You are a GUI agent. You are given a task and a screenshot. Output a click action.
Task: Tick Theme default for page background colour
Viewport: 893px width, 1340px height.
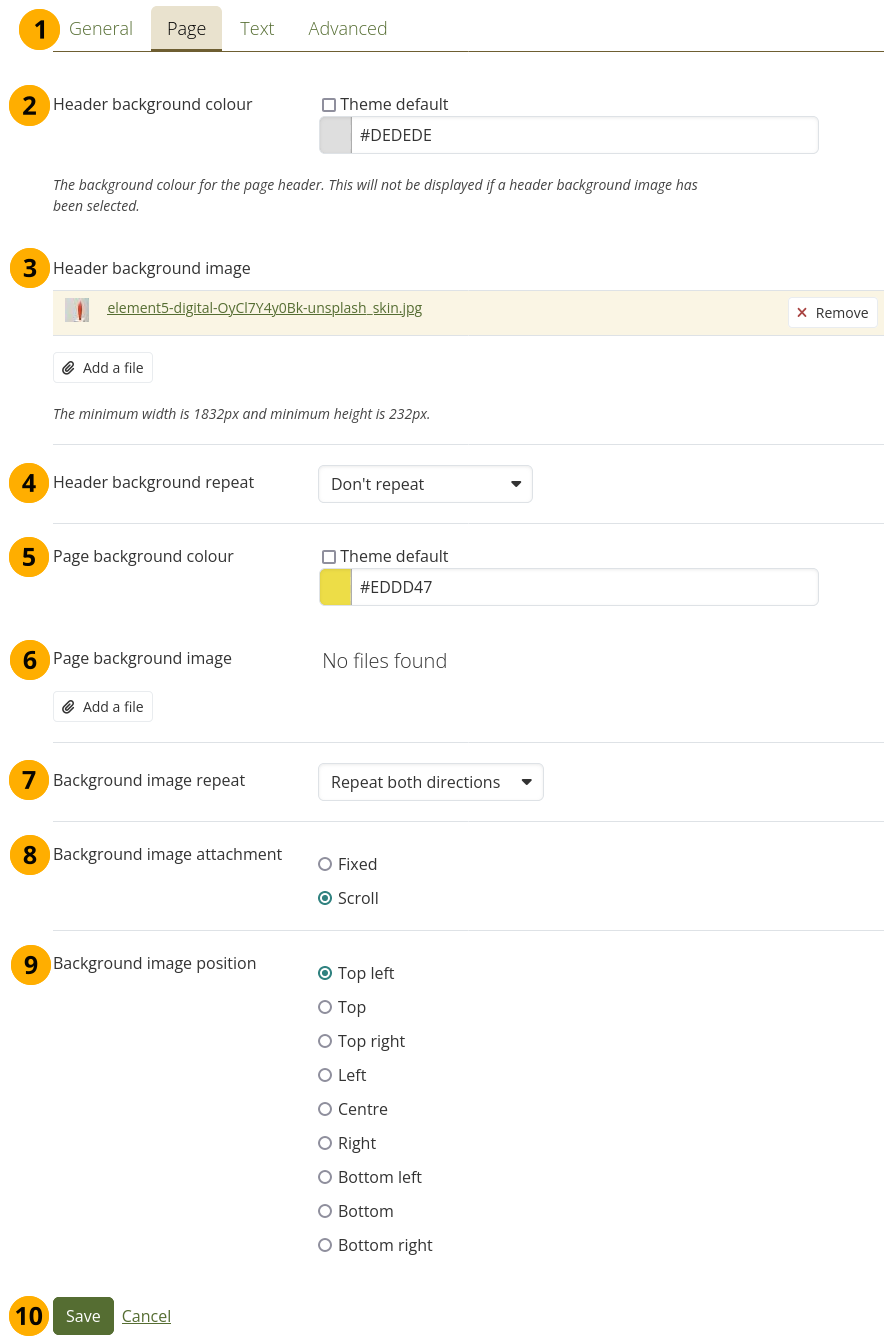click(329, 557)
